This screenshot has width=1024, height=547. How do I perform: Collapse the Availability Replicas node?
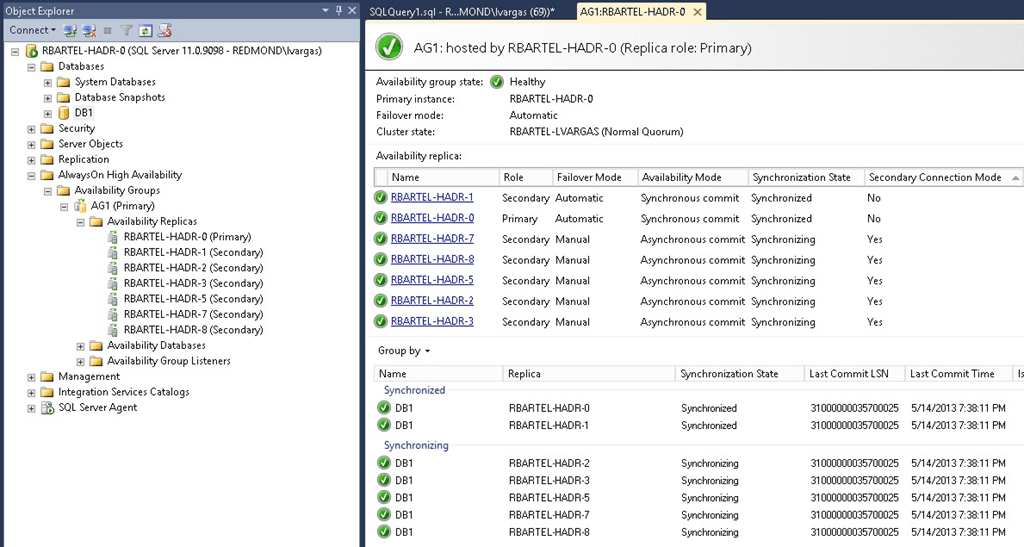81,222
